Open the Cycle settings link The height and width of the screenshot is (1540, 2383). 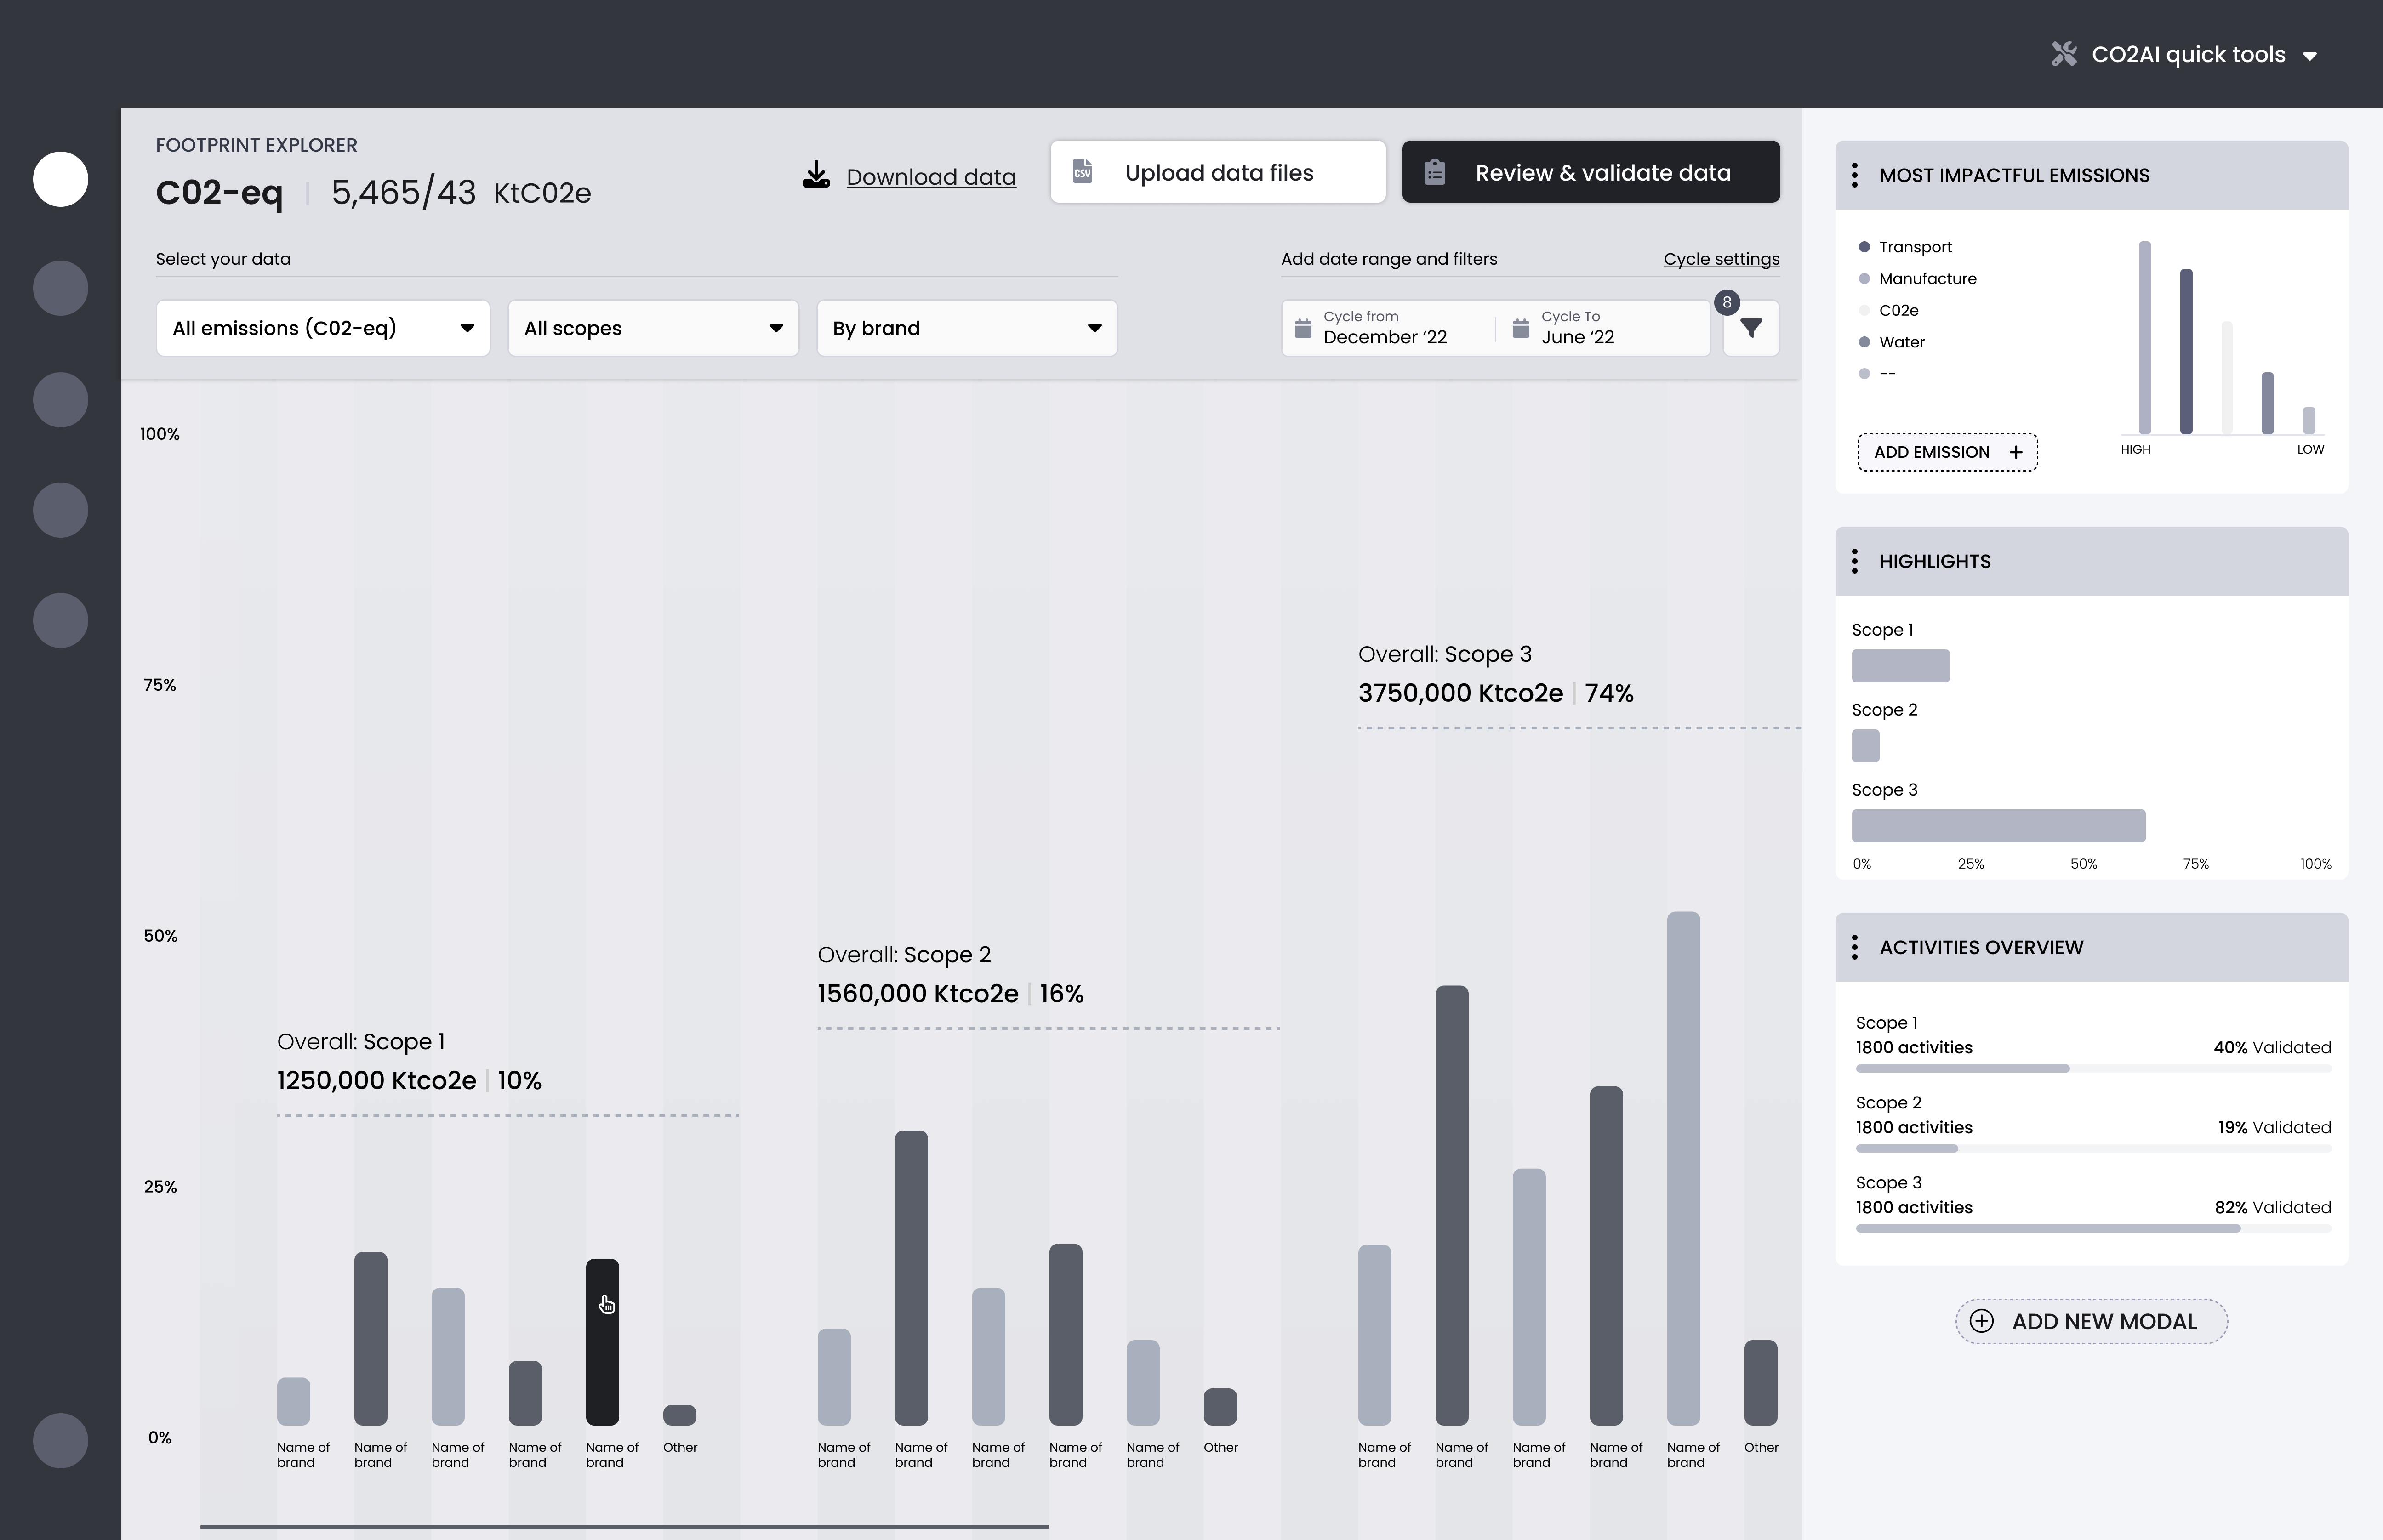1721,259
